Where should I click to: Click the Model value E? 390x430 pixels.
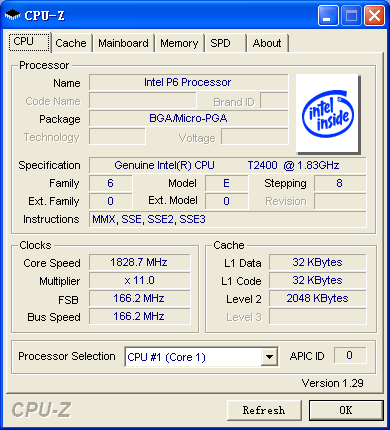pos(226,183)
